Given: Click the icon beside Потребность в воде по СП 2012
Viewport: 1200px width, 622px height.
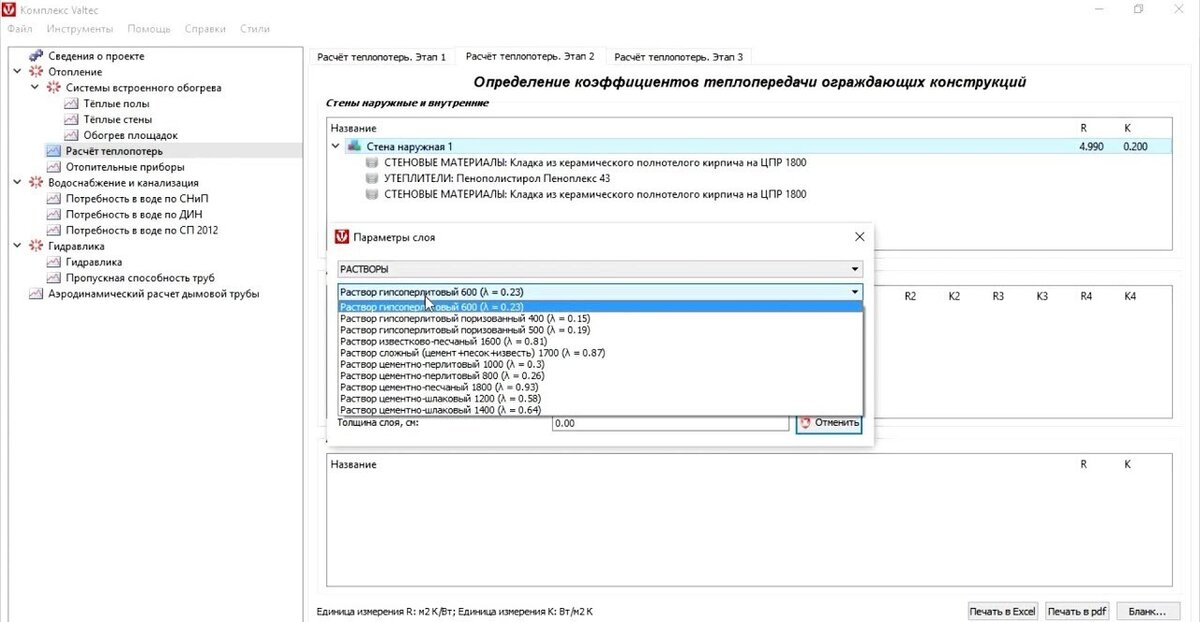Looking at the screenshot, I should tap(54, 230).
